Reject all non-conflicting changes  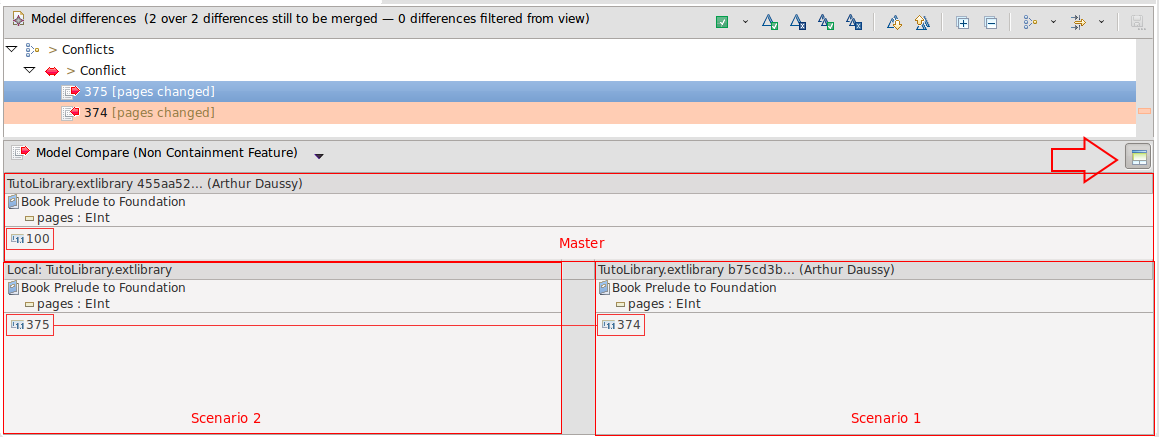click(x=854, y=22)
